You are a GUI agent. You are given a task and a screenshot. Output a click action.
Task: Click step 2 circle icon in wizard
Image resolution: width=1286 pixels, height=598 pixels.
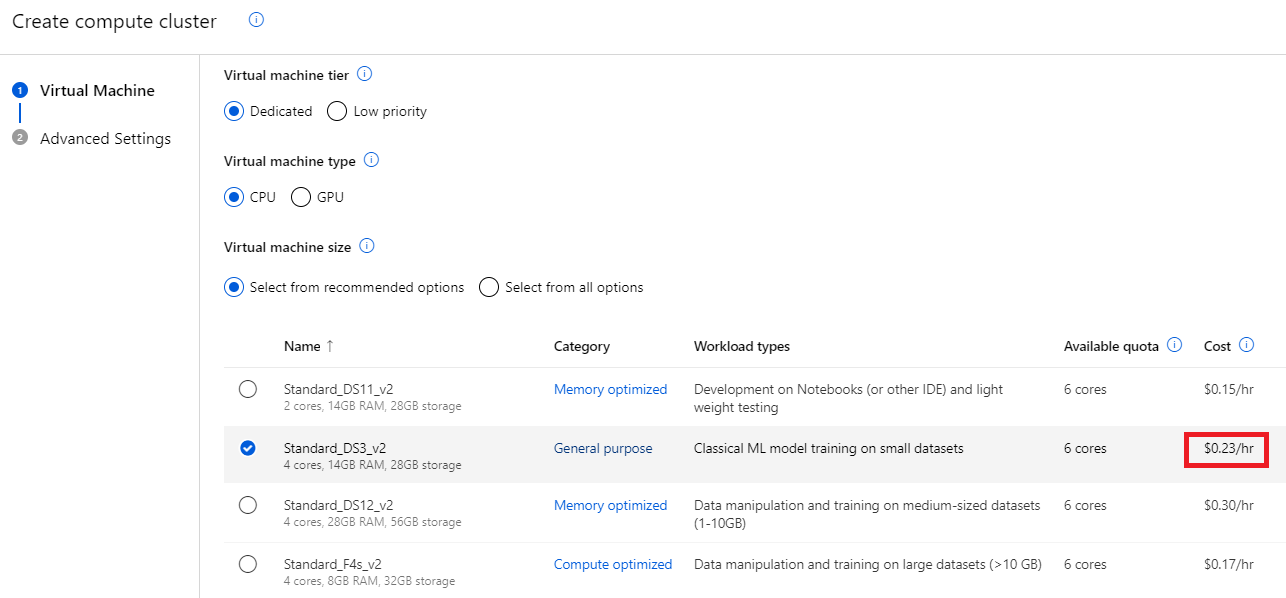(x=19, y=138)
